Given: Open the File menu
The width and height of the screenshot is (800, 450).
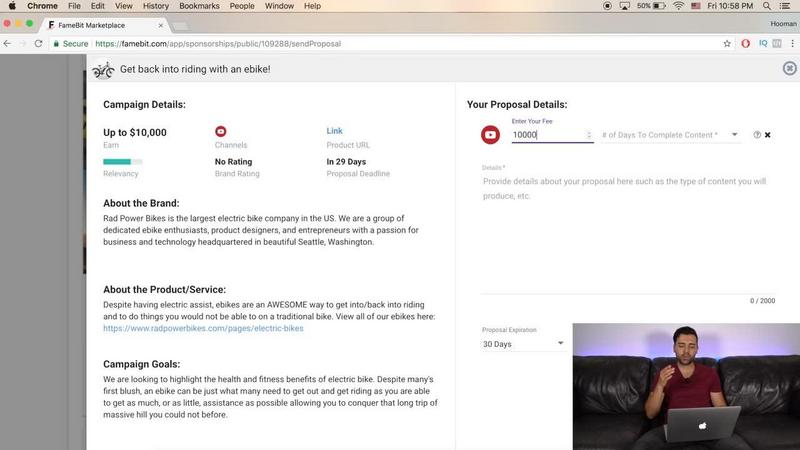Looking at the screenshot, I should click(74, 6).
